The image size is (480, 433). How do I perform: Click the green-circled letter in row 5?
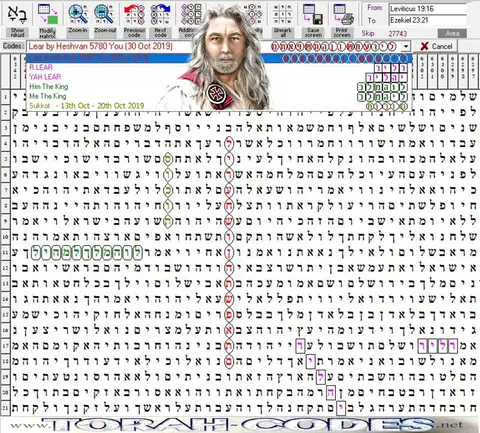pos(168,159)
